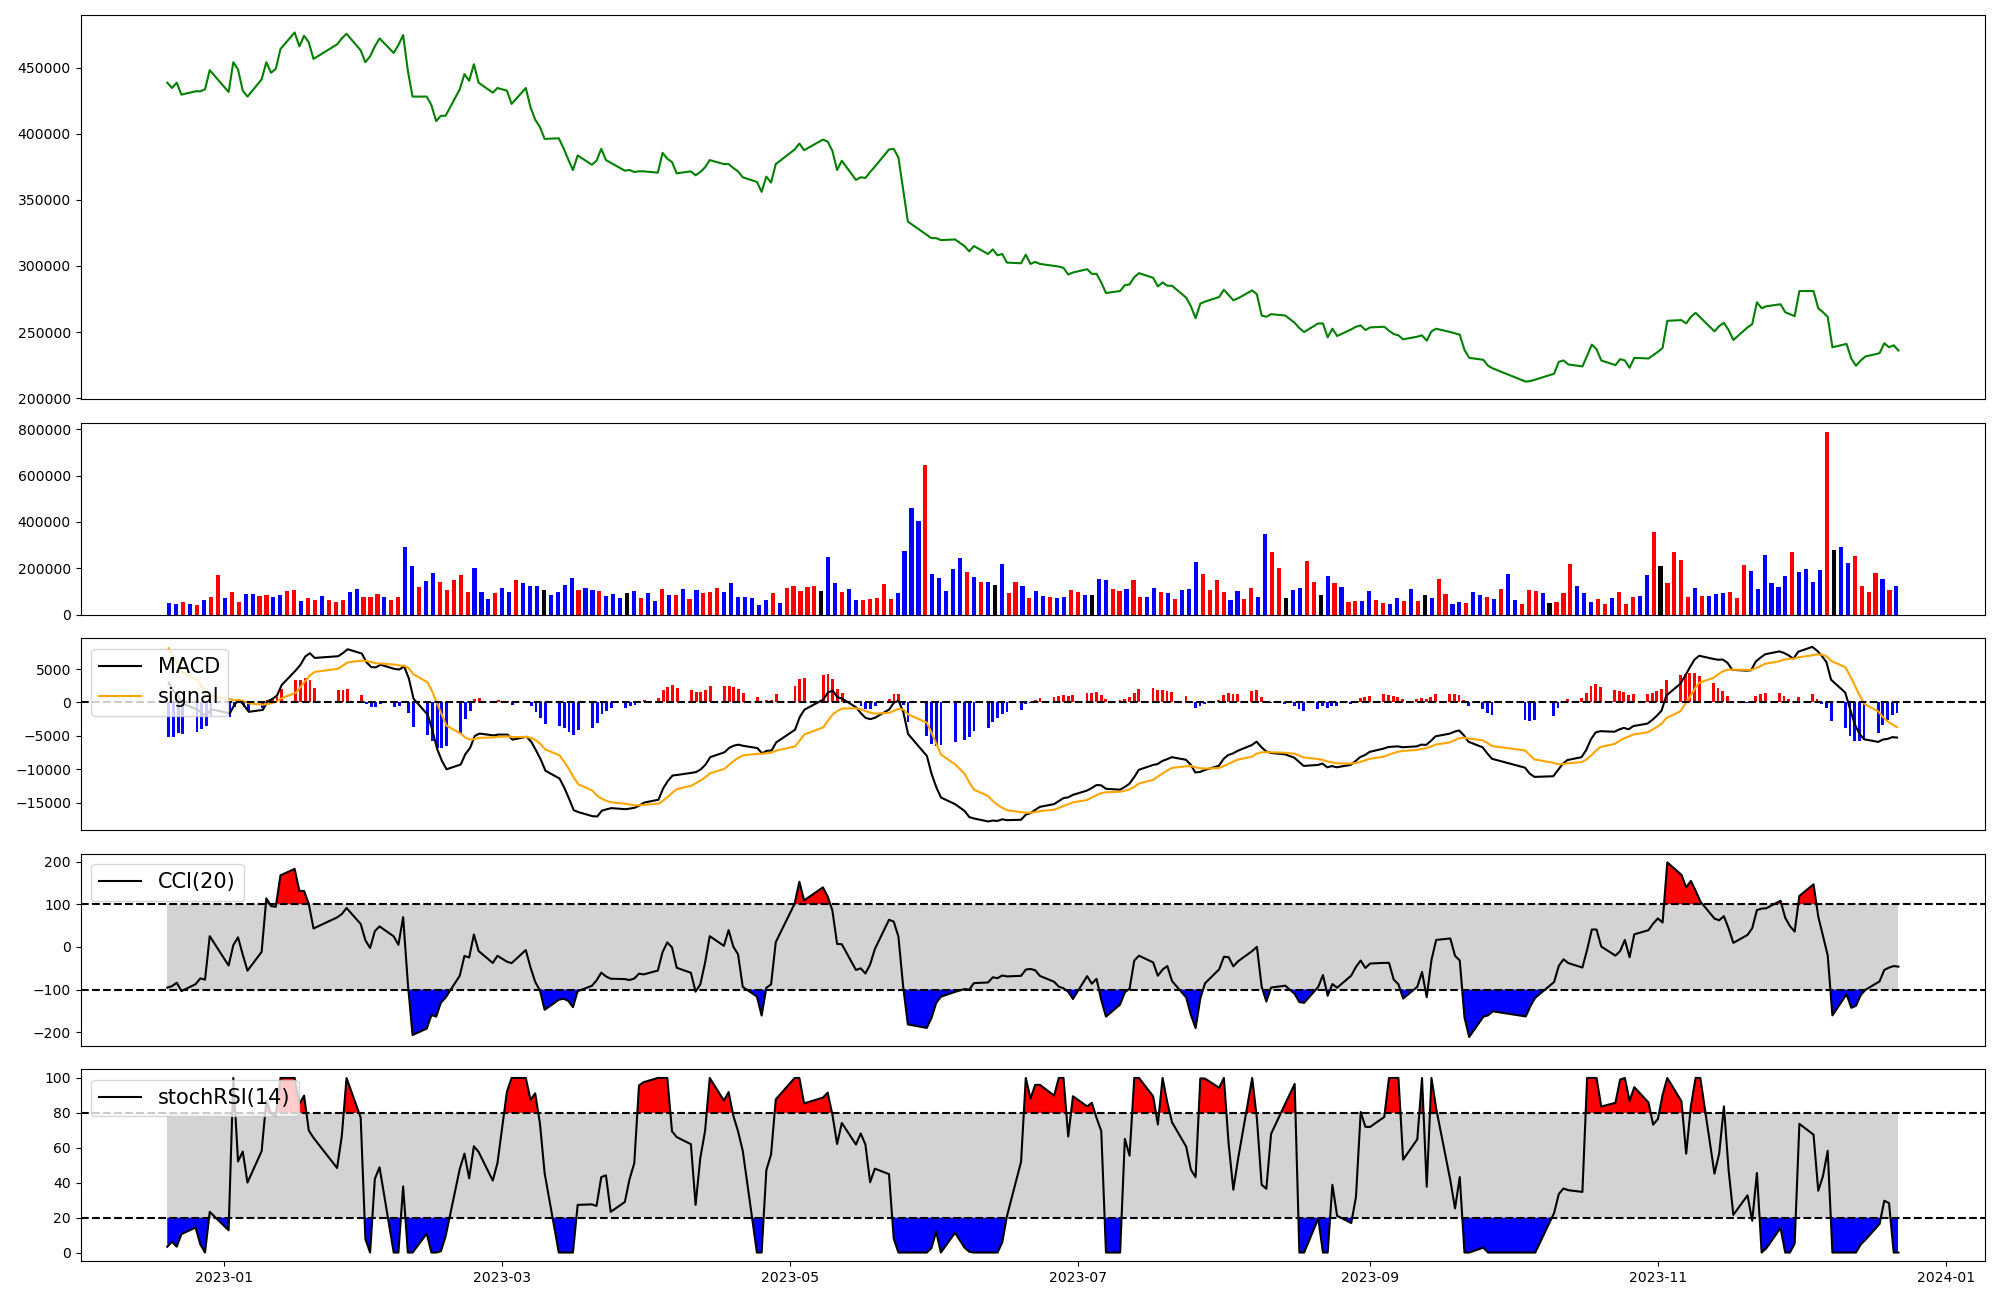Click the 2023-05 x-axis date label
Image resolution: width=2000 pixels, height=1300 pixels.
(x=790, y=1277)
